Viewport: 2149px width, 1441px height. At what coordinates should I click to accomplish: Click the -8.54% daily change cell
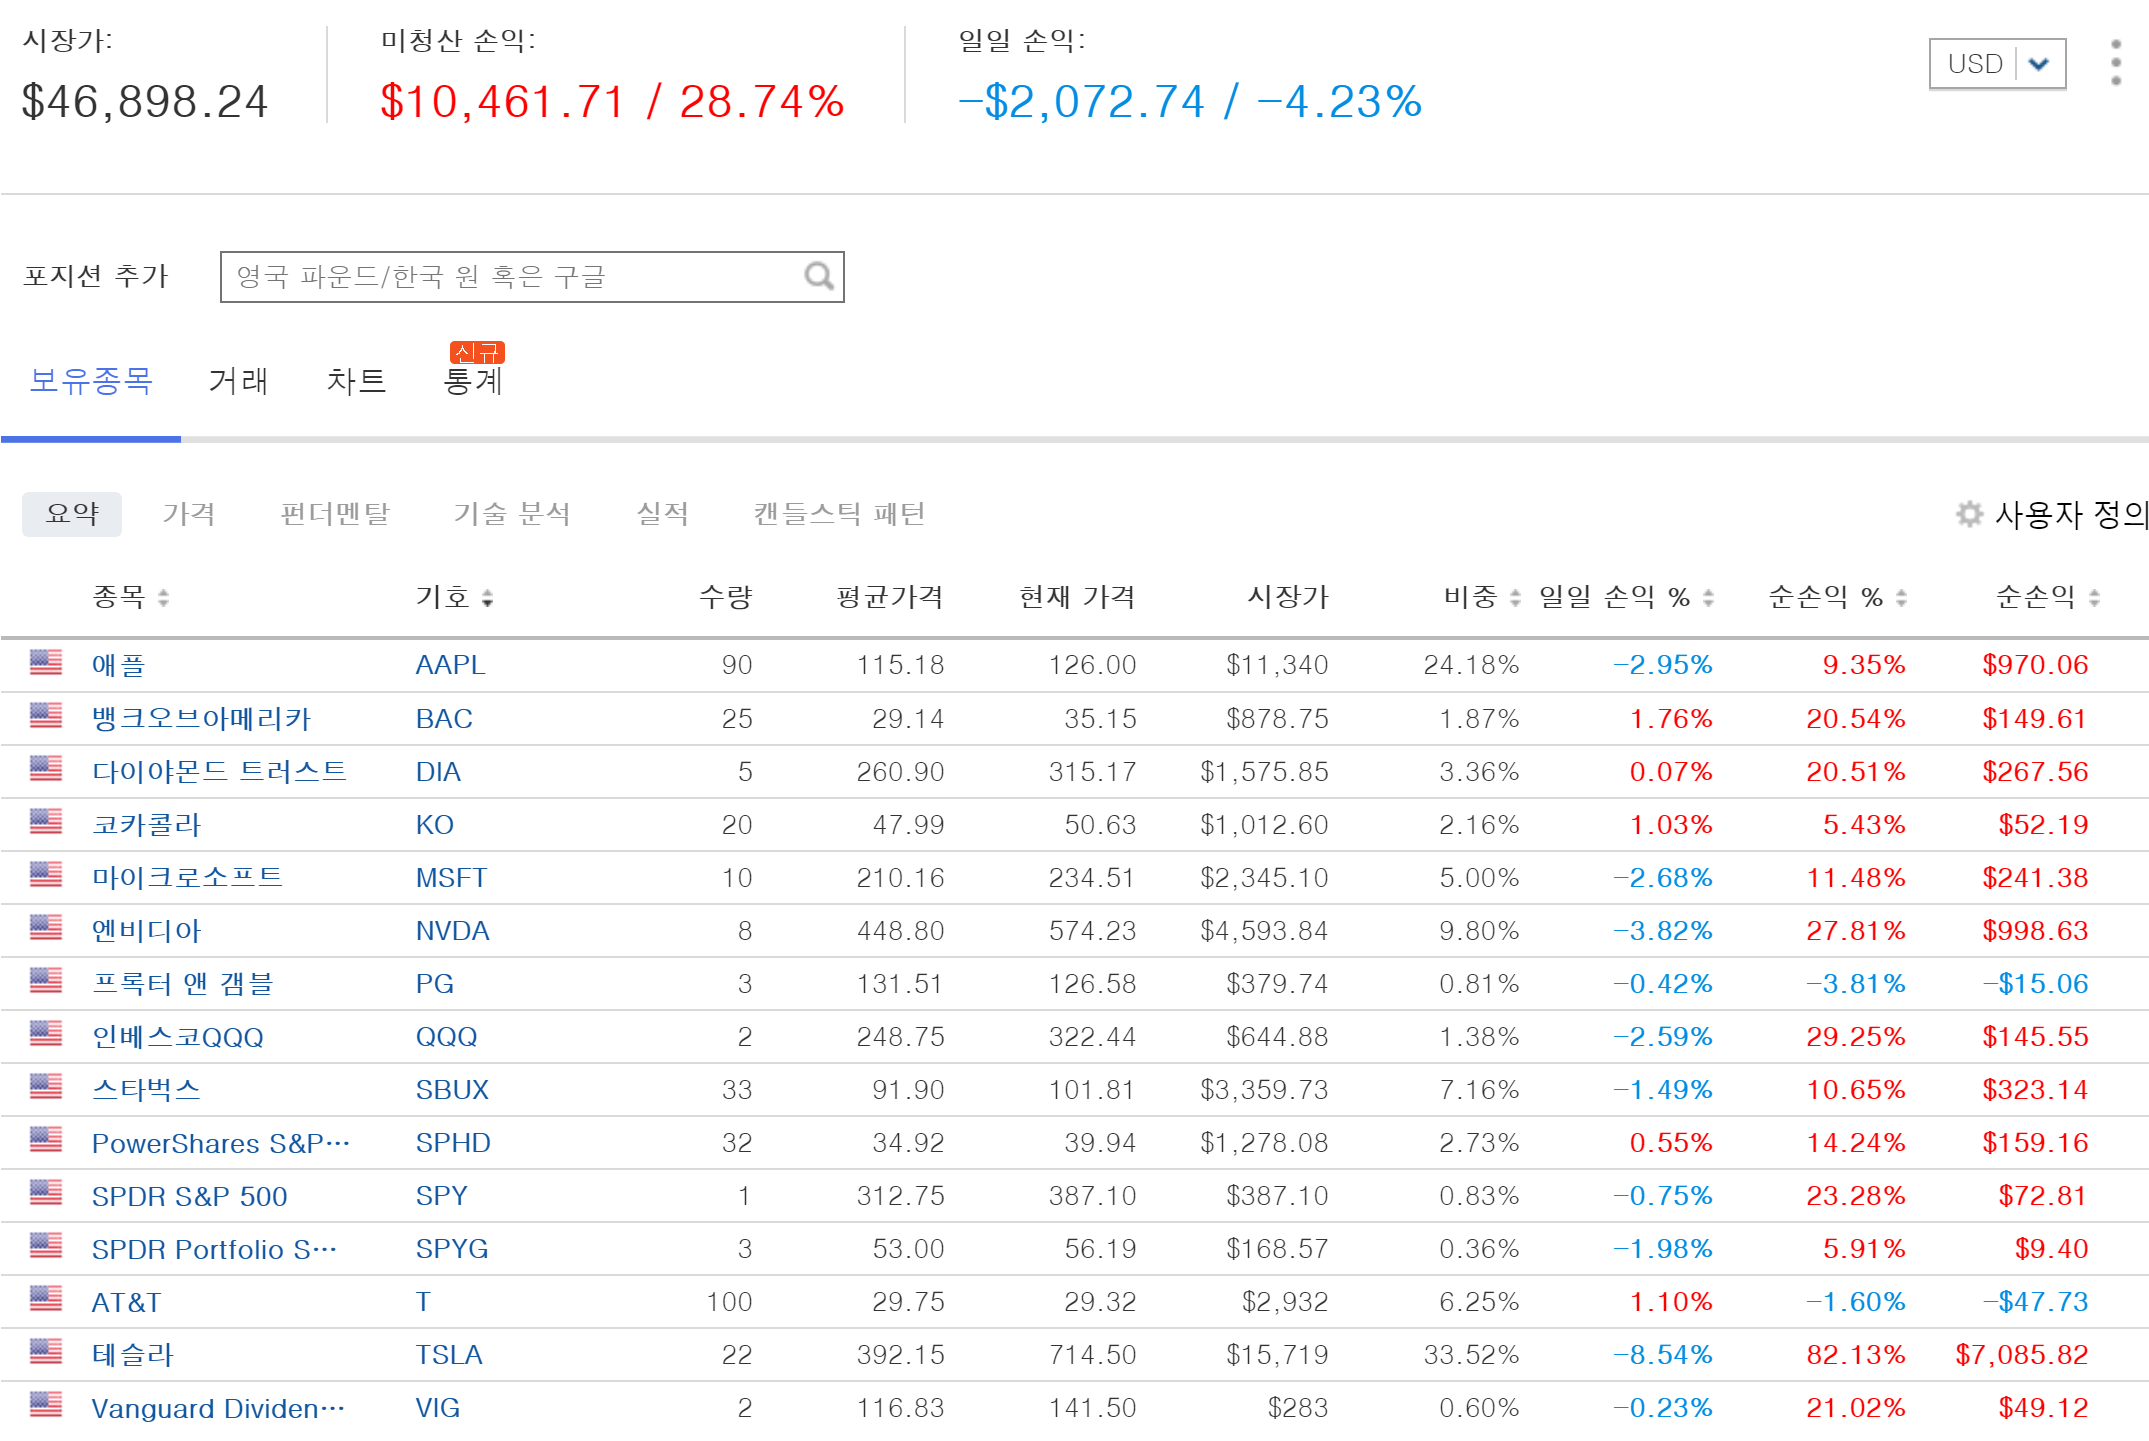(1663, 1355)
